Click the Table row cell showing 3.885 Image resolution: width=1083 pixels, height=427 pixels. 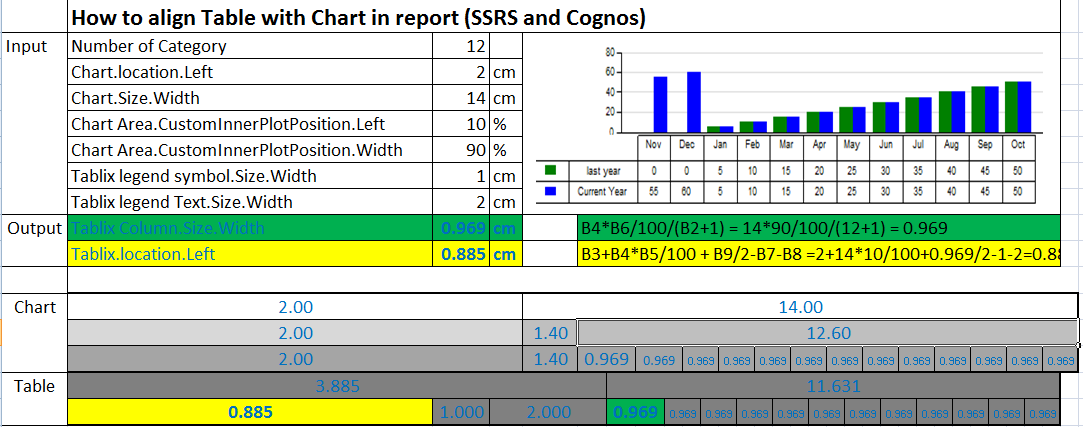(337, 386)
